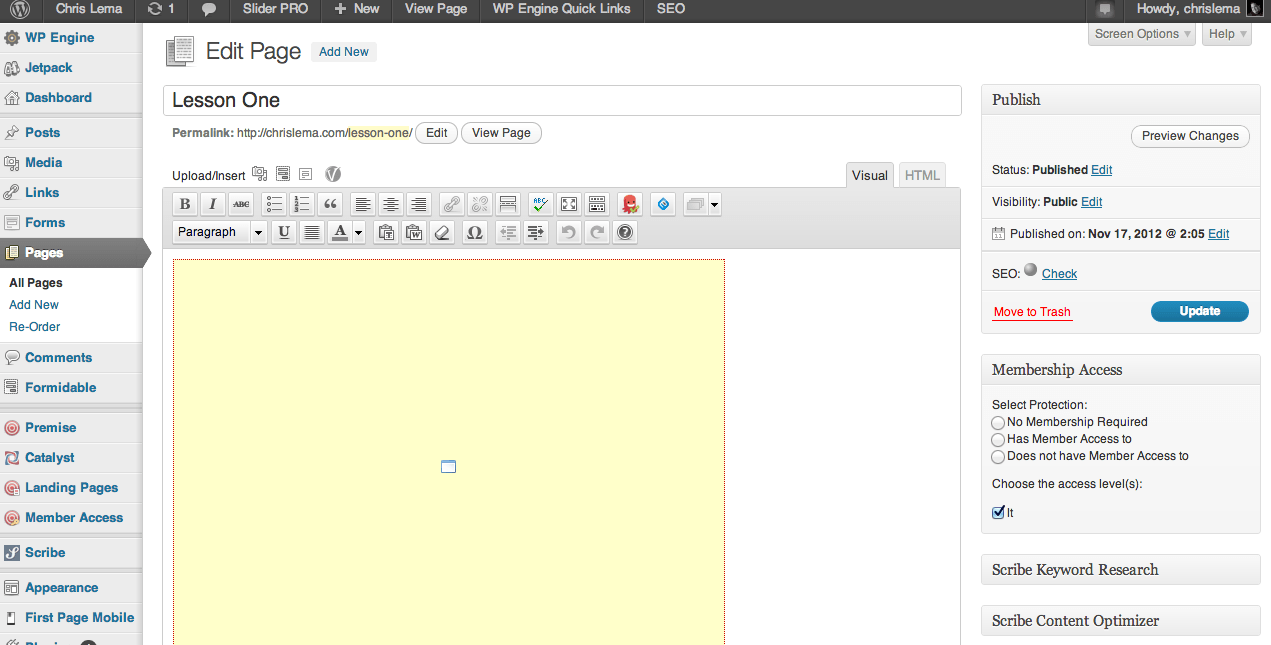Toggle fullscreen editing mode icon
1271x645 pixels.
tap(569, 205)
